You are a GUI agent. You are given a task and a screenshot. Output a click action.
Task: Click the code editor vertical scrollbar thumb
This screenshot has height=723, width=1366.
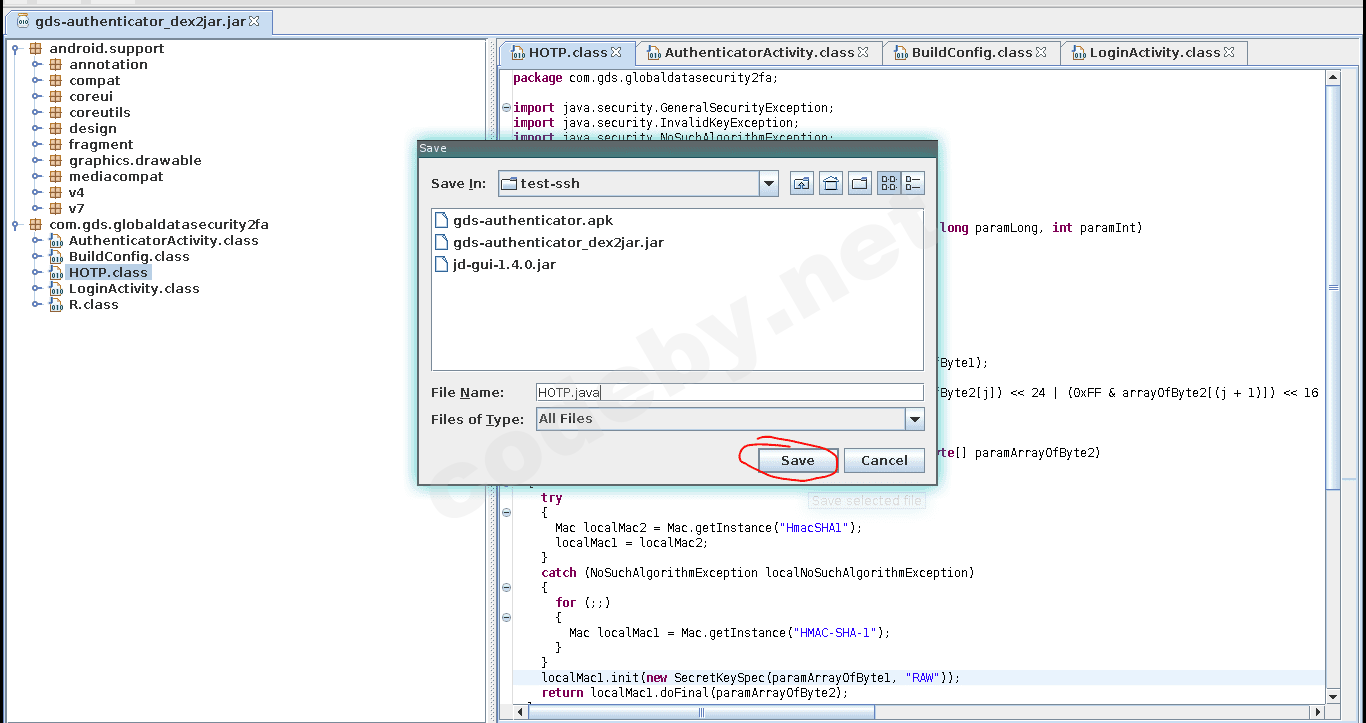click(x=1333, y=288)
